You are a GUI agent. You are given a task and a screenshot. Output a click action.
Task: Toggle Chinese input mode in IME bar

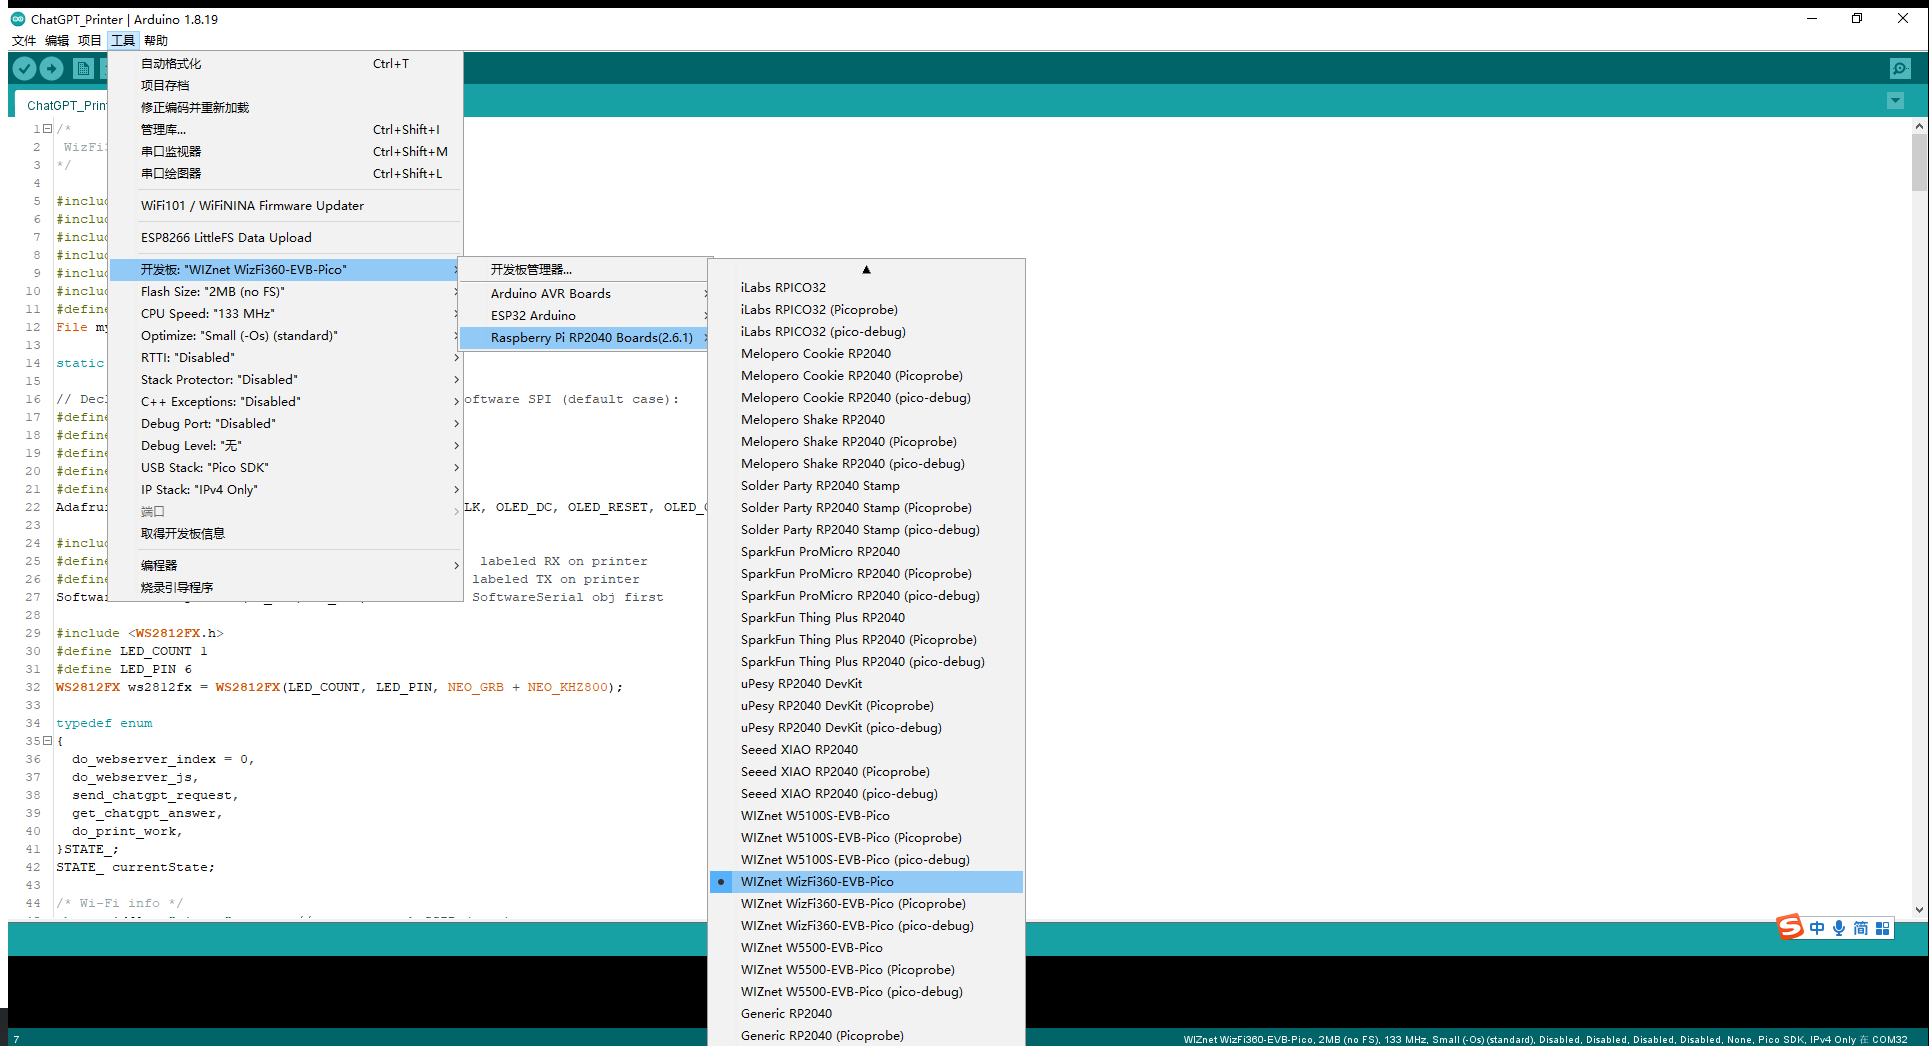click(1816, 928)
